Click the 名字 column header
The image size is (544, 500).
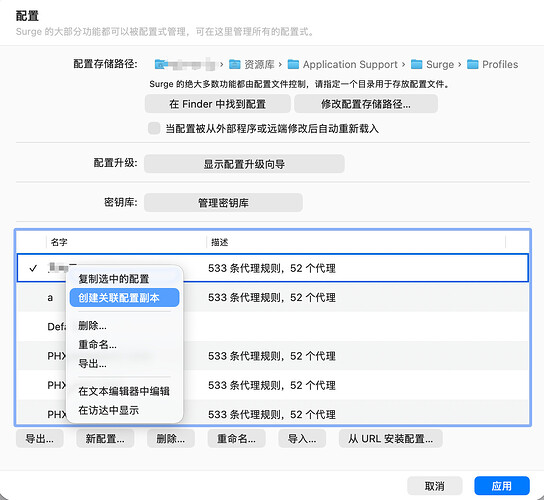[126, 242]
